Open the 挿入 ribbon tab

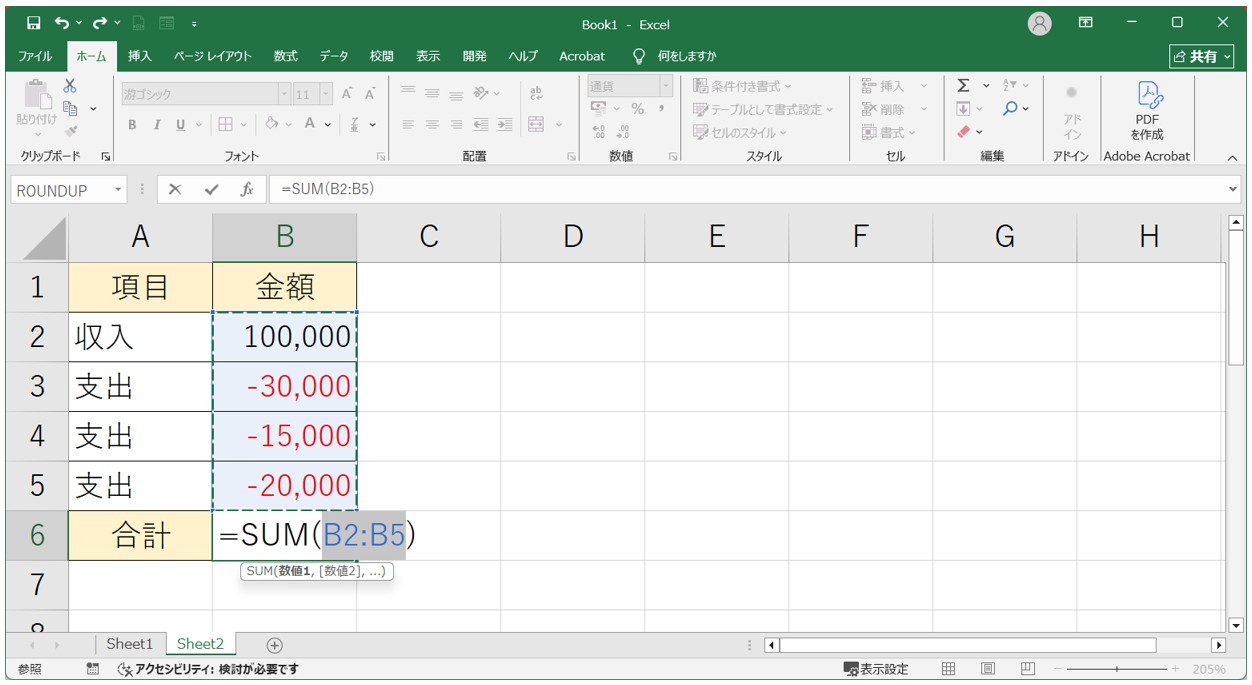pyautogui.click(x=140, y=56)
